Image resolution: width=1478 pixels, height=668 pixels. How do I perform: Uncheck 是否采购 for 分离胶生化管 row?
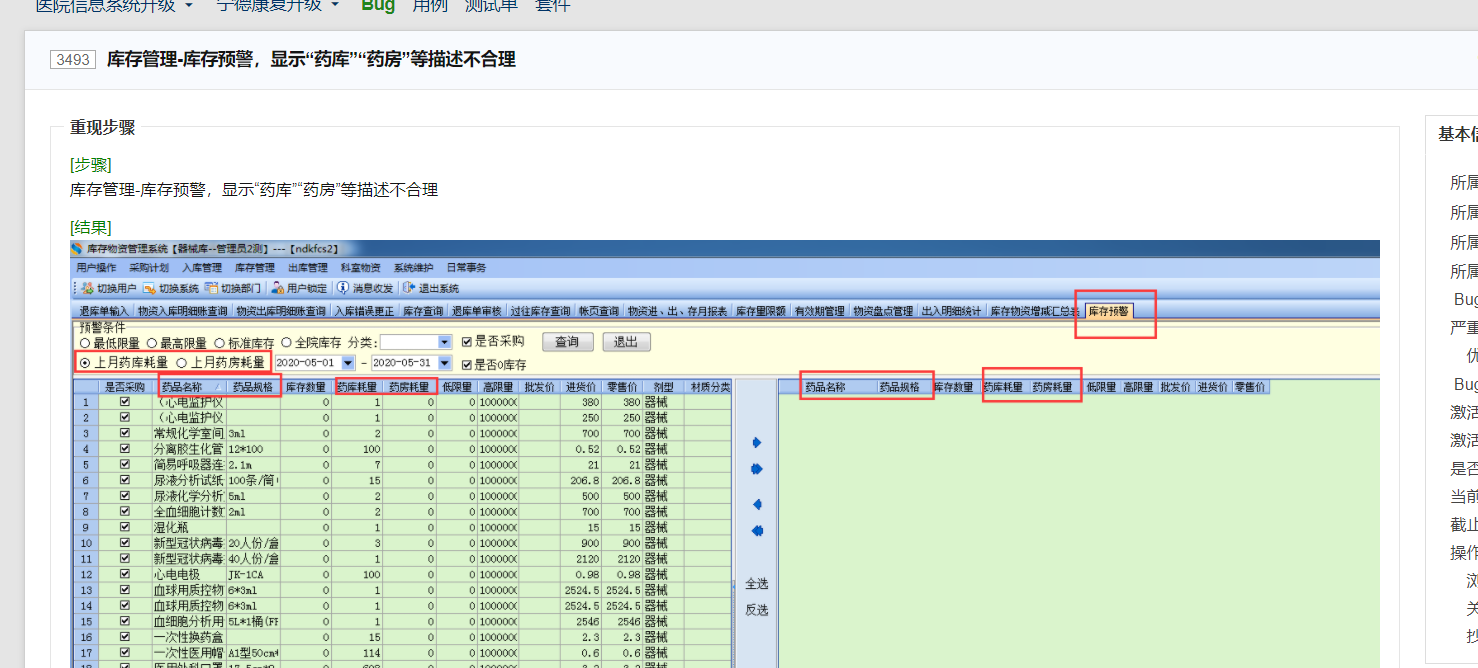click(x=124, y=449)
